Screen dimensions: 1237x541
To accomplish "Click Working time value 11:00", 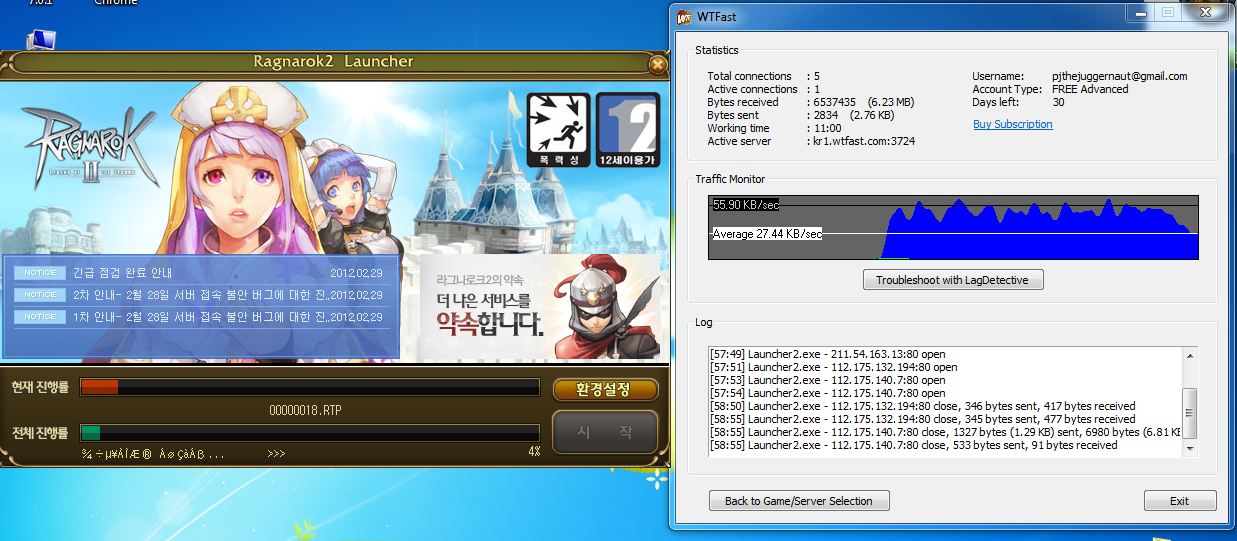I will [829, 128].
